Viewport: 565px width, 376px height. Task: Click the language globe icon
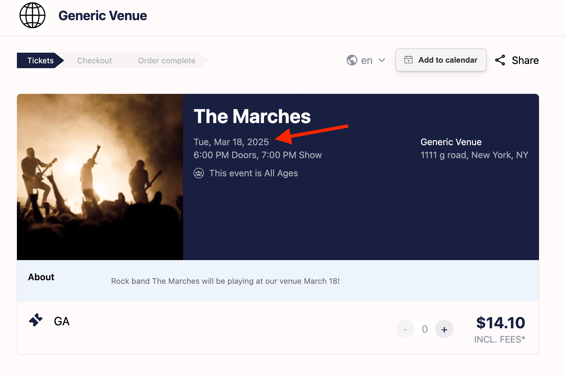pos(352,60)
